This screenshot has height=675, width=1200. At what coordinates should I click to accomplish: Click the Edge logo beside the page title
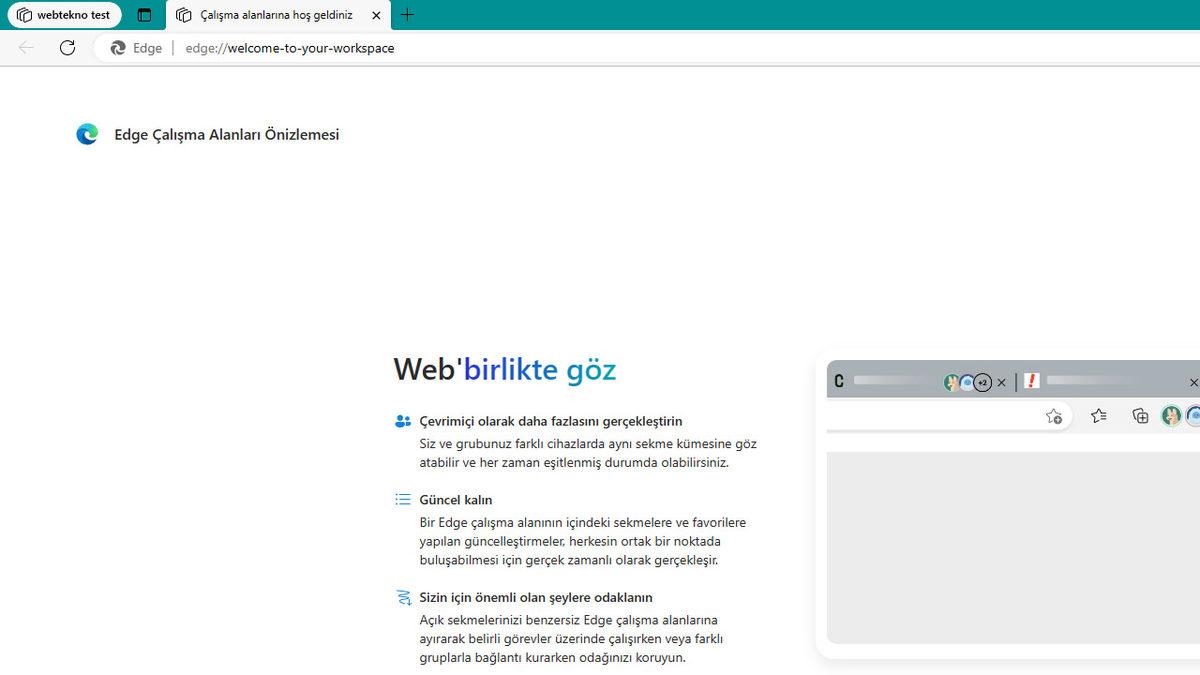[x=88, y=133]
